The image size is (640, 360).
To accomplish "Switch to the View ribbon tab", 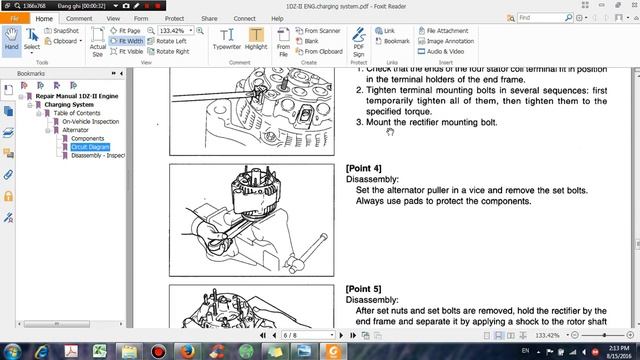I will point(113,18).
